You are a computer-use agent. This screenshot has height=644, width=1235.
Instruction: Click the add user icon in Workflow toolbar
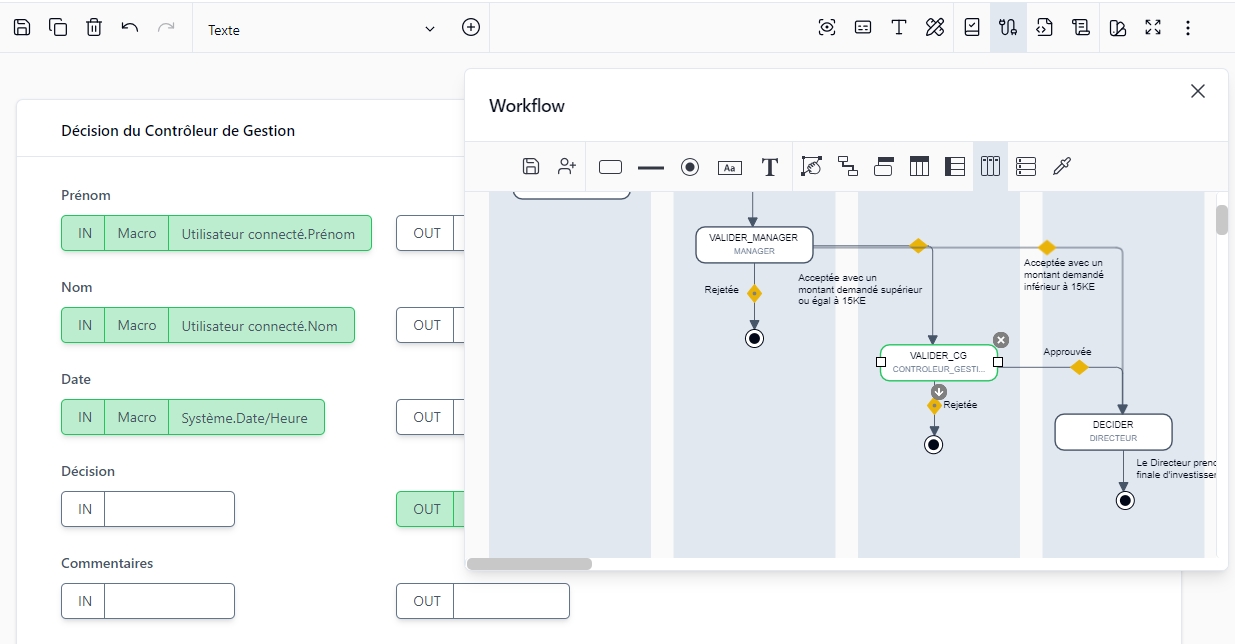coord(567,167)
